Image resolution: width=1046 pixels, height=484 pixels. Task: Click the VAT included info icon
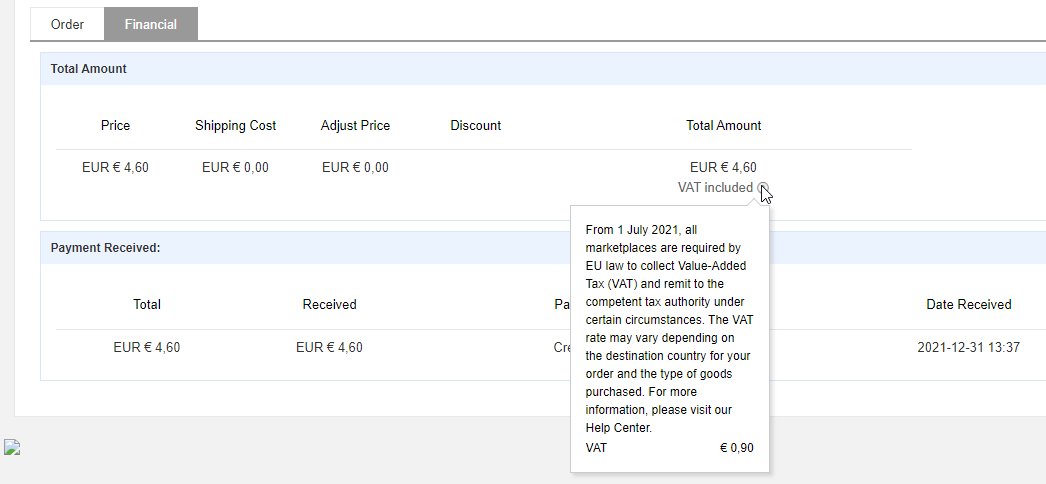coord(763,187)
